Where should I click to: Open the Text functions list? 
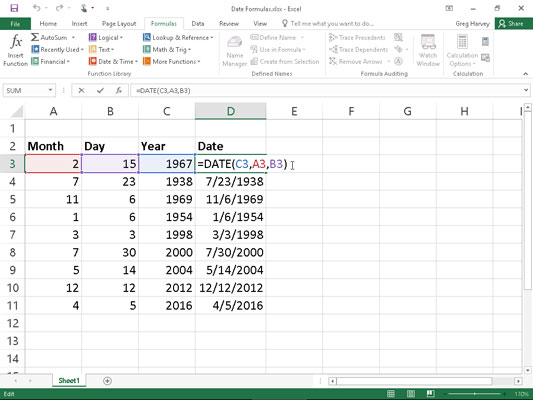coord(101,50)
